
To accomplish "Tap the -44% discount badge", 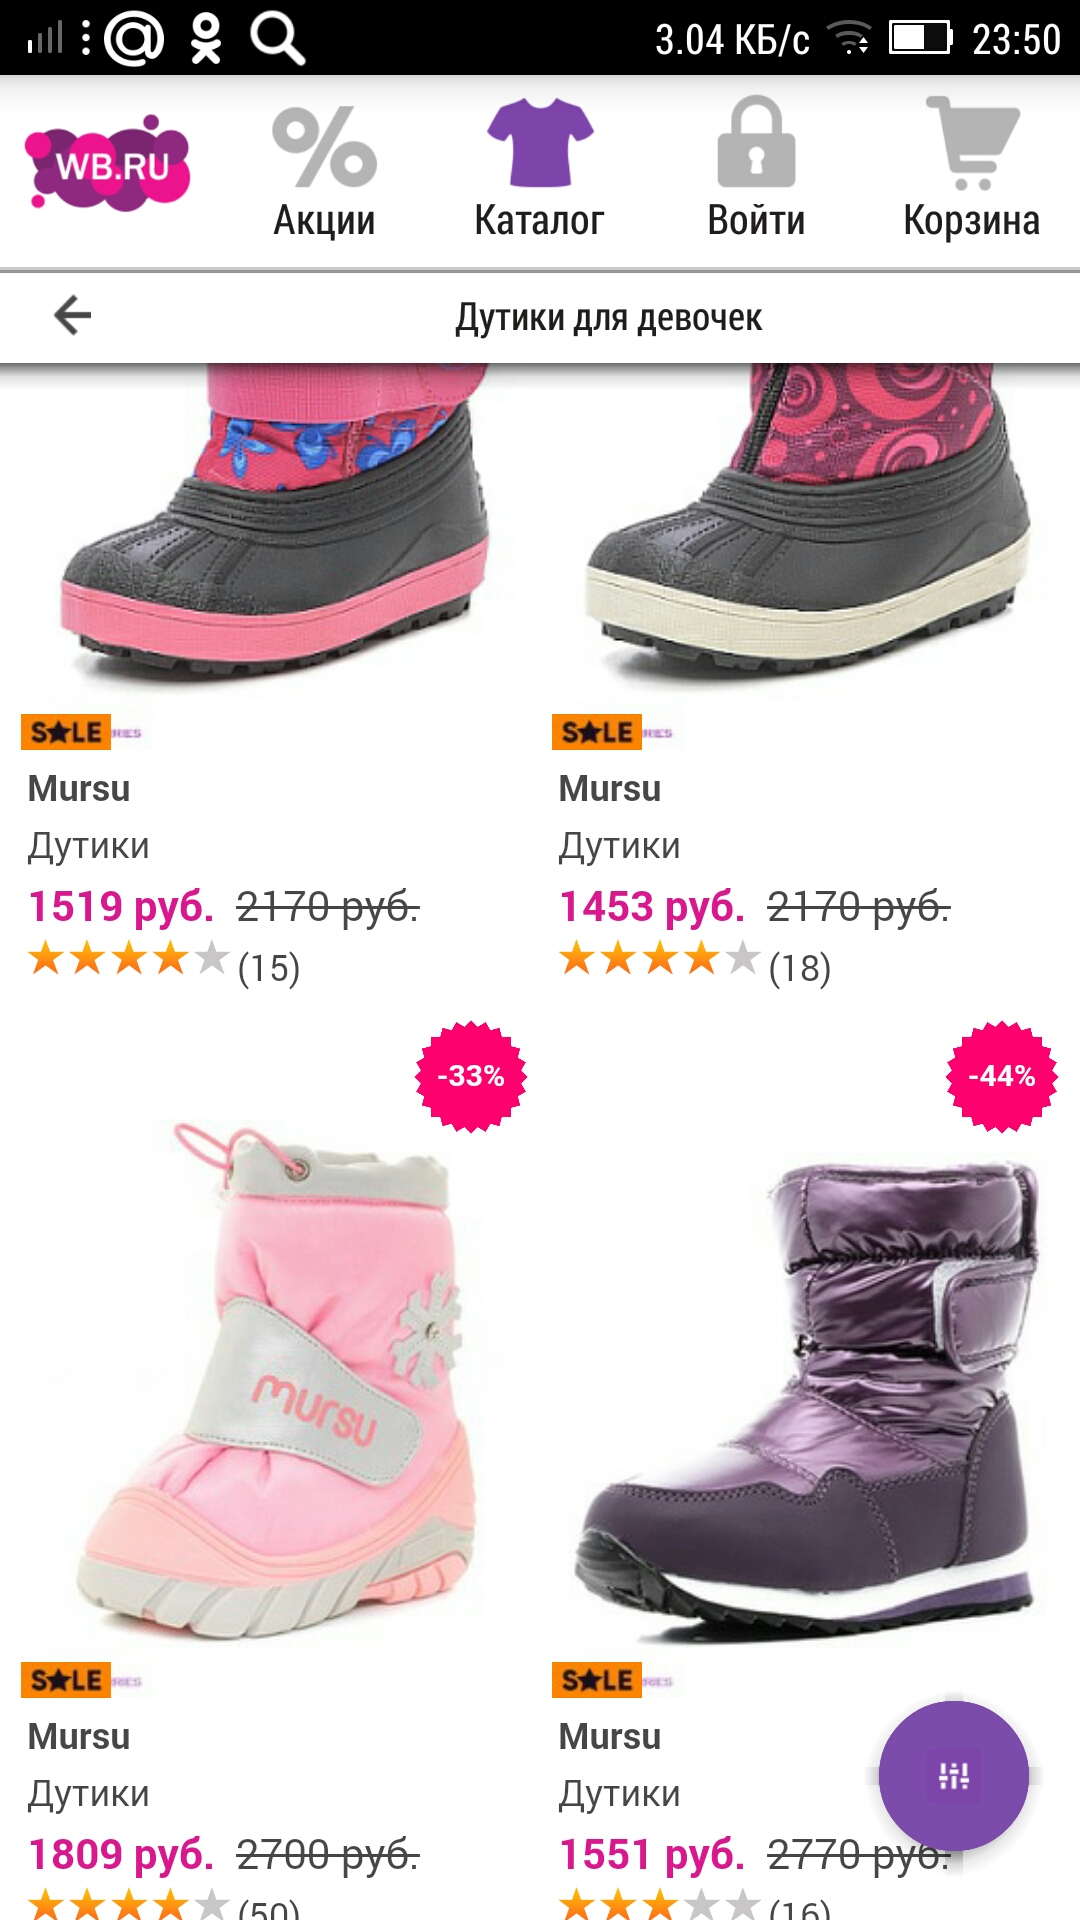I will pyautogui.click(x=1002, y=1076).
